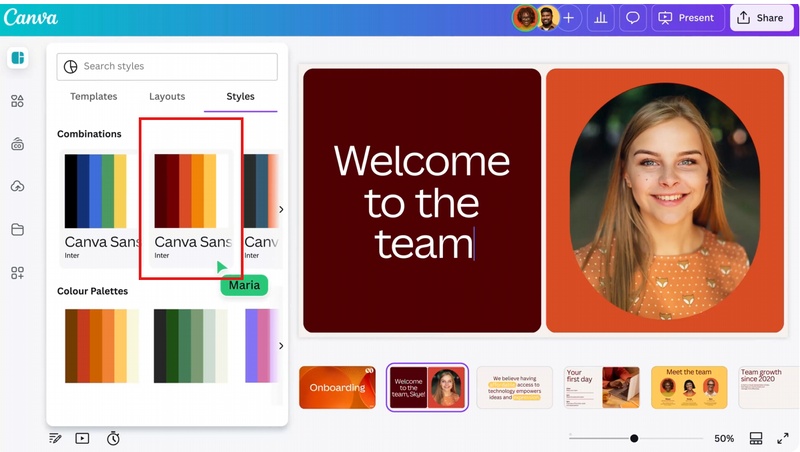Show more Combinations with the arrow
Viewport: 800px width, 452px height.
(281, 209)
